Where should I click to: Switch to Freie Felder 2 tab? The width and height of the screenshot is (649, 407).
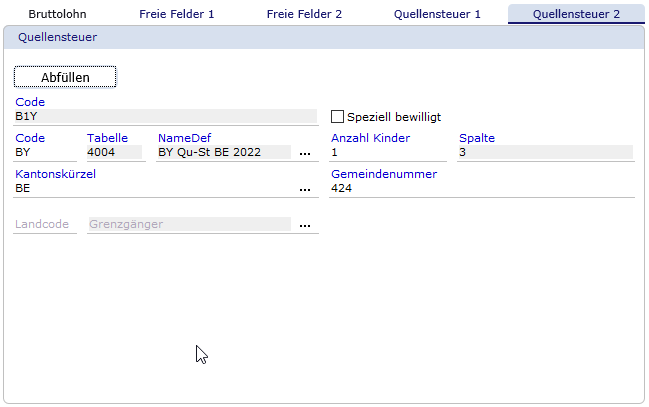click(x=304, y=15)
